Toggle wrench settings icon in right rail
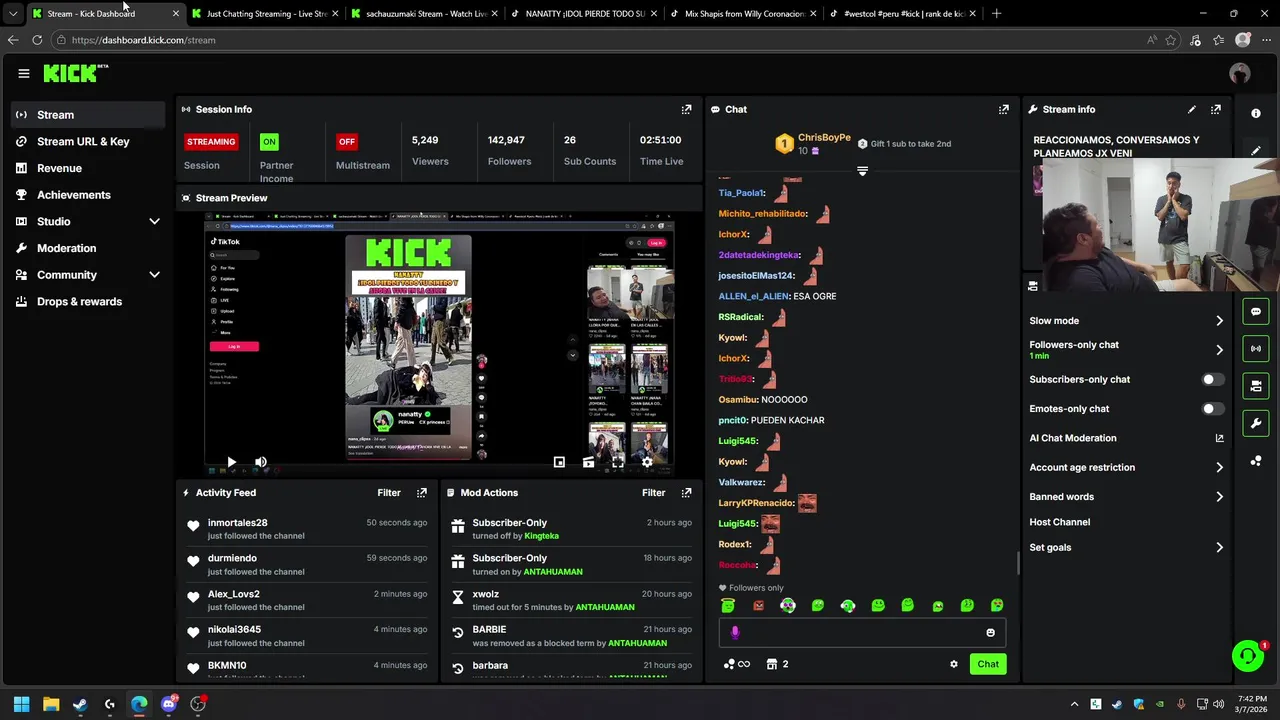 tap(1256, 423)
